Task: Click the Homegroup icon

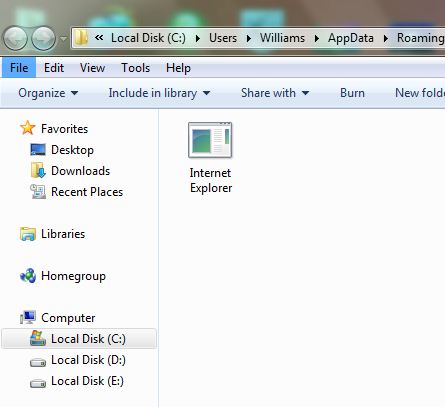Action: tap(28, 276)
